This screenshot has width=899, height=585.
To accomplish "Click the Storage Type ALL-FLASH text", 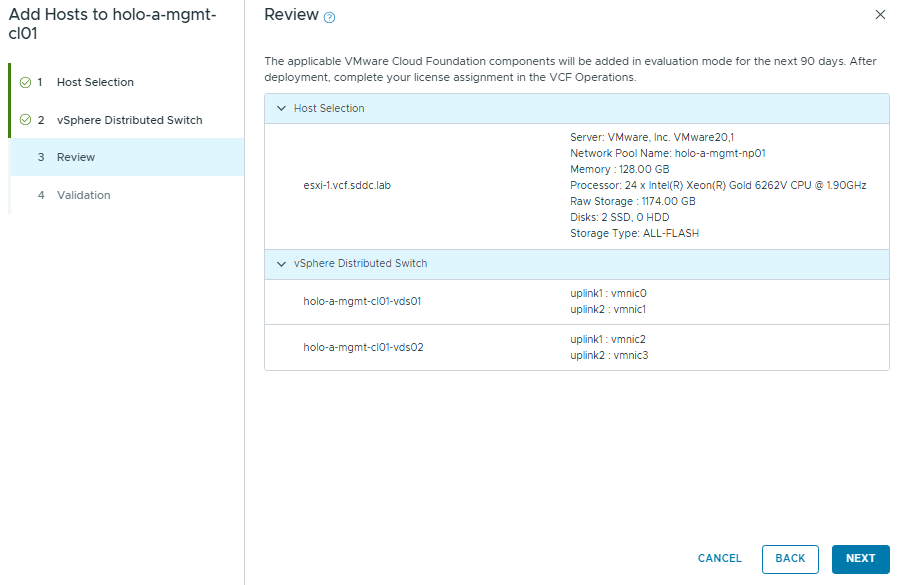I will tap(634, 233).
